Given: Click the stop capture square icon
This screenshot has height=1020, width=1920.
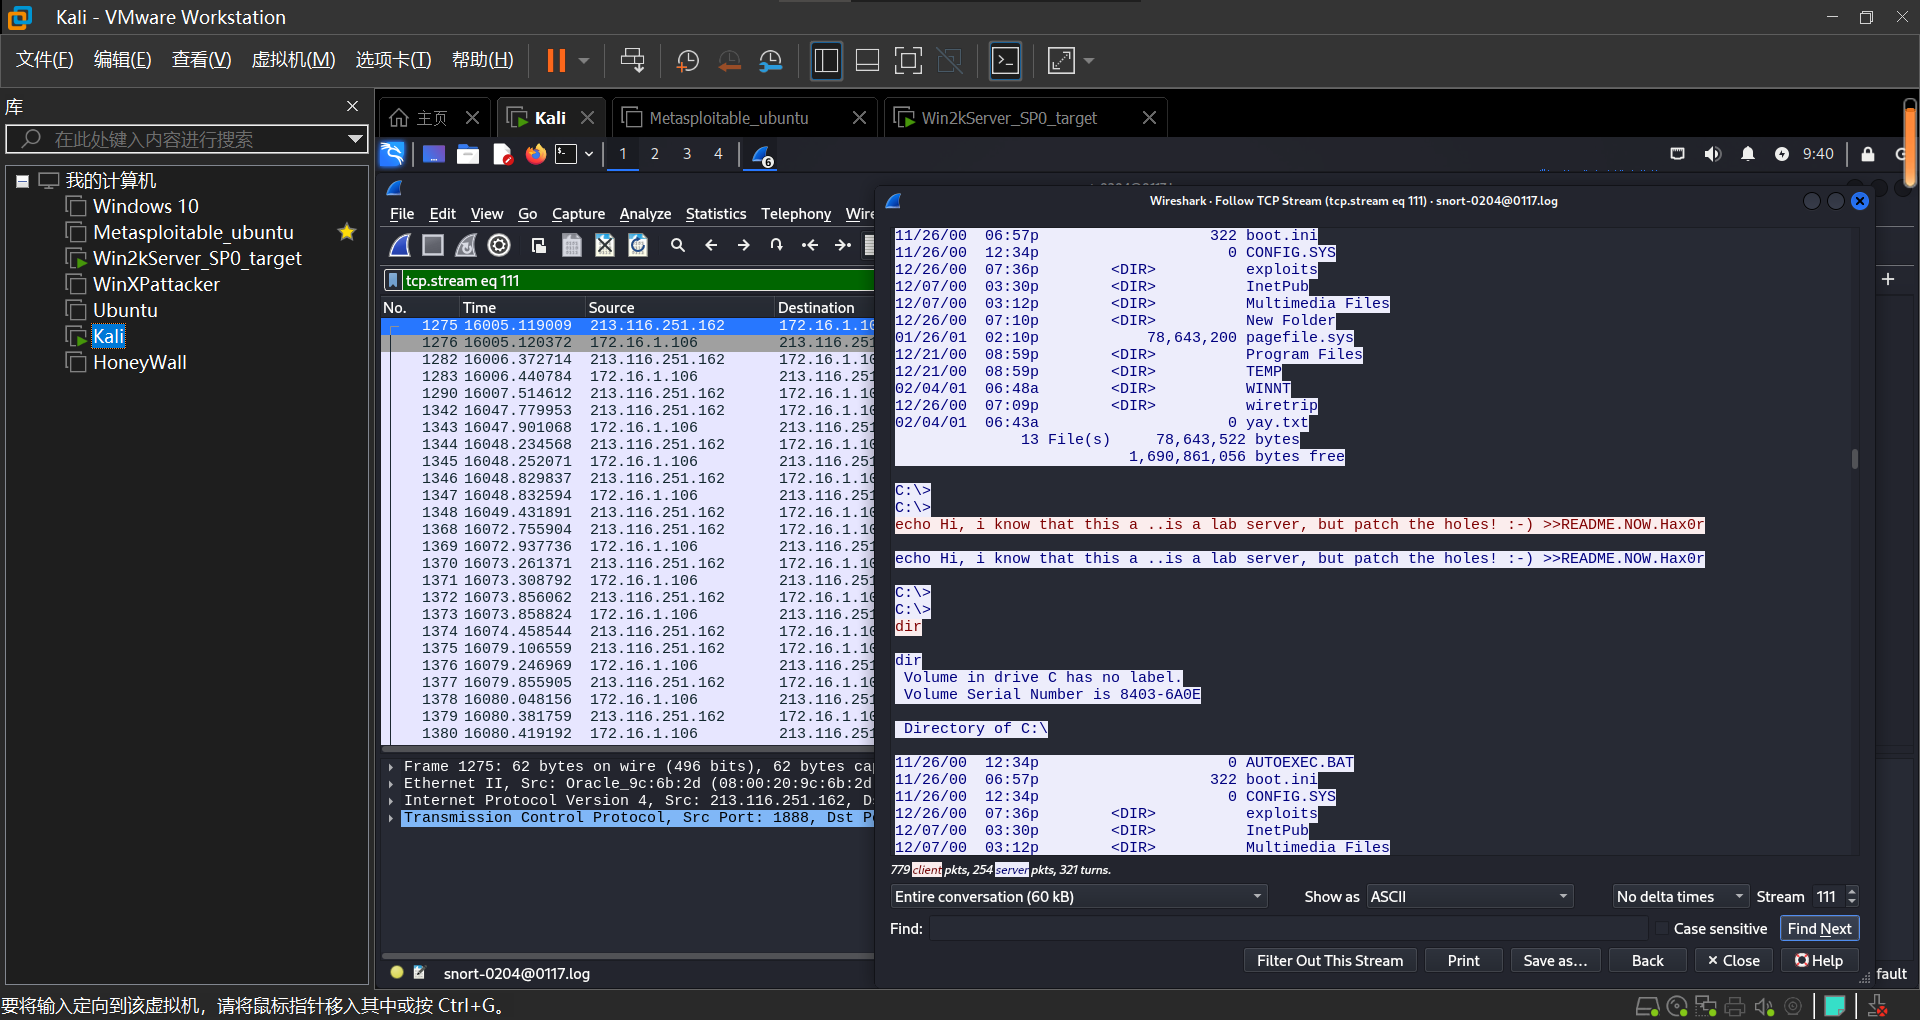Looking at the screenshot, I should coord(433,245).
